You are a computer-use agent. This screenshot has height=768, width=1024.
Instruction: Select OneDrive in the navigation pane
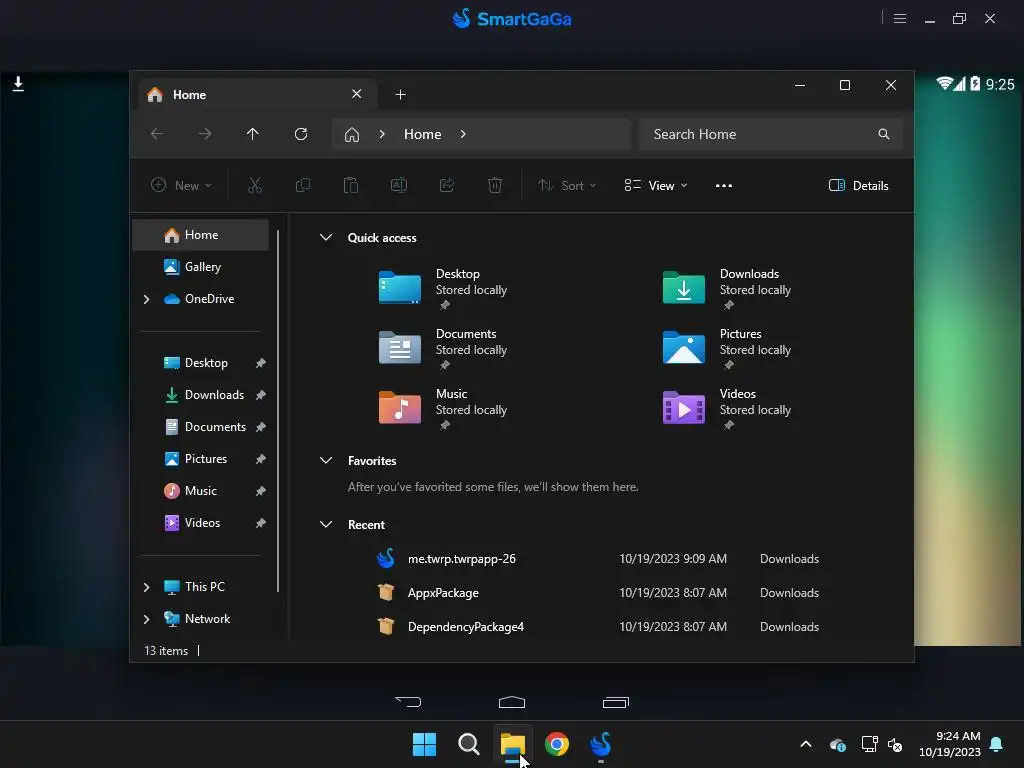point(200,298)
